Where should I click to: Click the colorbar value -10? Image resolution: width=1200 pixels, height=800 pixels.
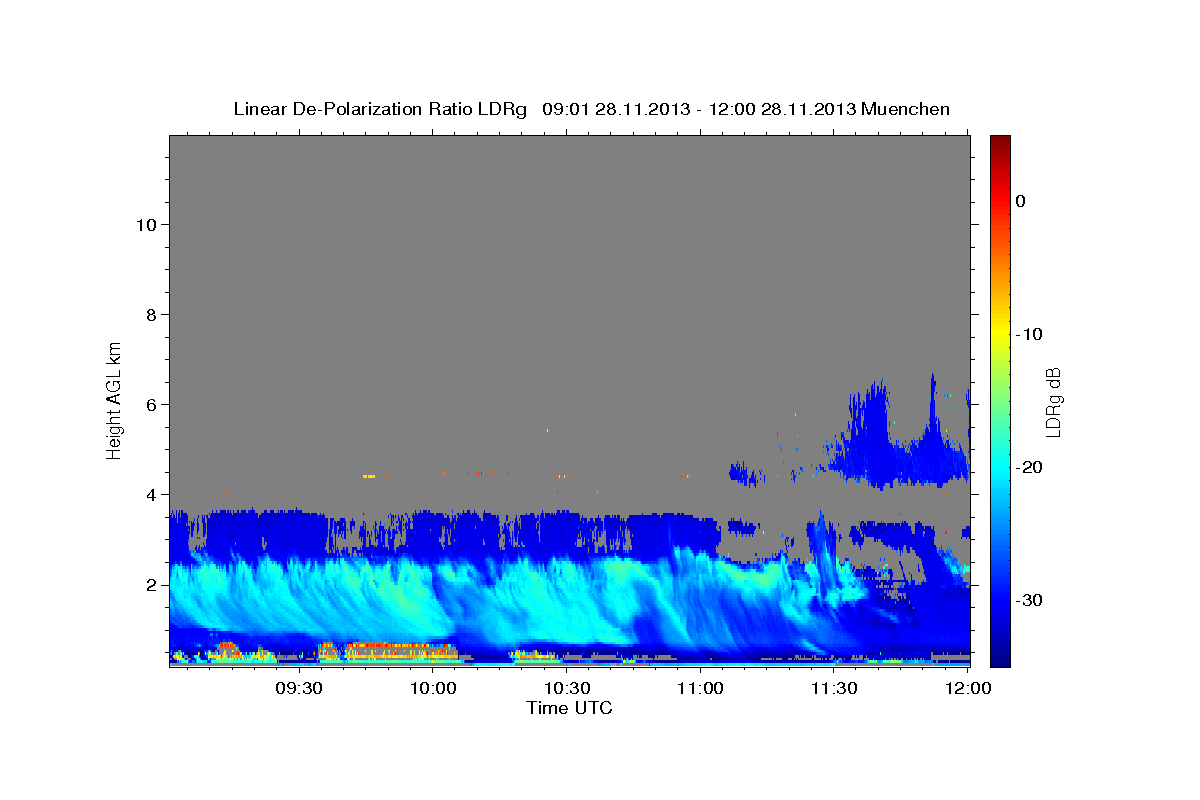point(1029,334)
